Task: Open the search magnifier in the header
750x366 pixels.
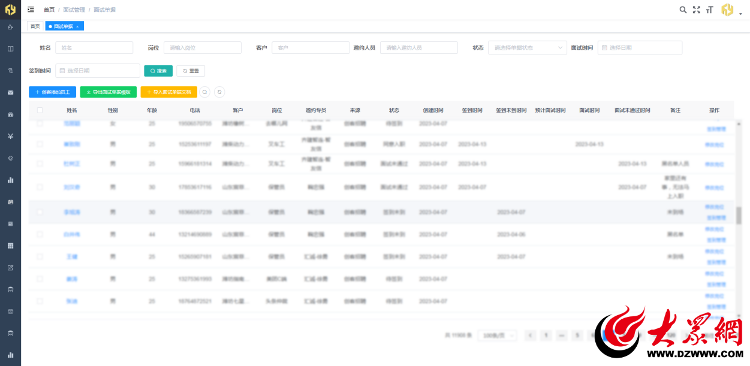Action: click(683, 10)
